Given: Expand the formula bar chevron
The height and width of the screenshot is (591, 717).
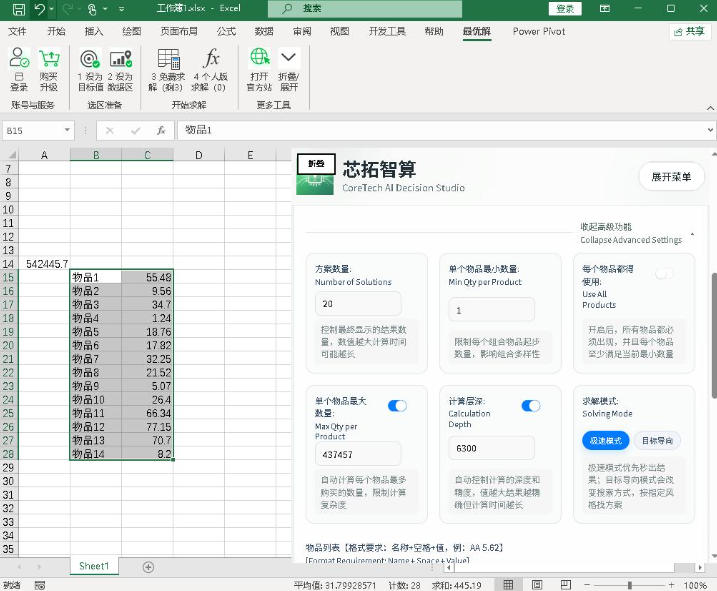Looking at the screenshot, I should (710, 130).
